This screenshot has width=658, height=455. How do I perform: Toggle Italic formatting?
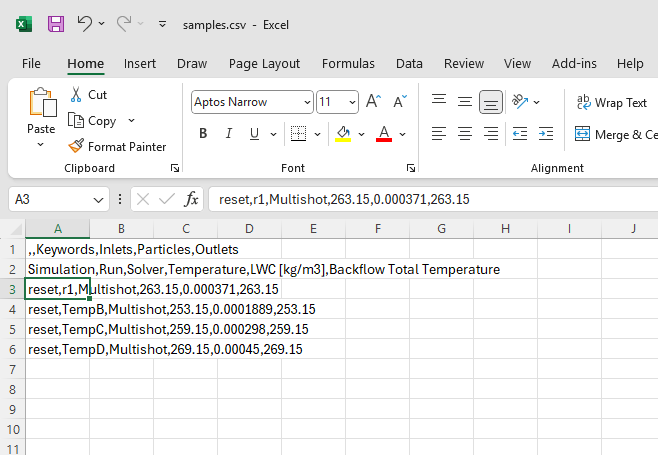pyautogui.click(x=229, y=134)
